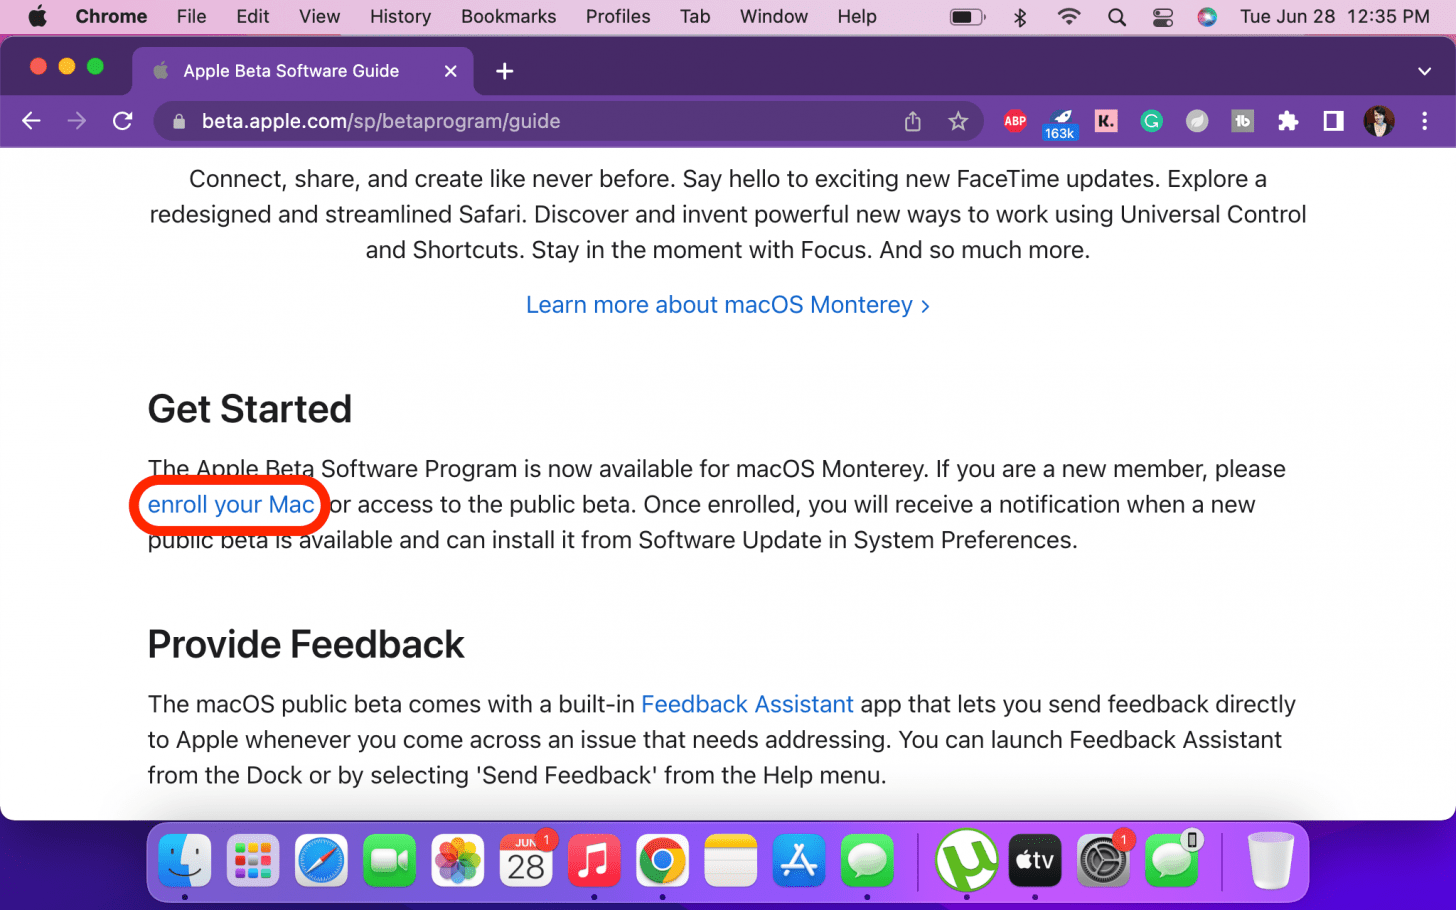Image resolution: width=1456 pixels, height=910 pixels.
Task: Open the Tab menu
Action: pos(695,16)
